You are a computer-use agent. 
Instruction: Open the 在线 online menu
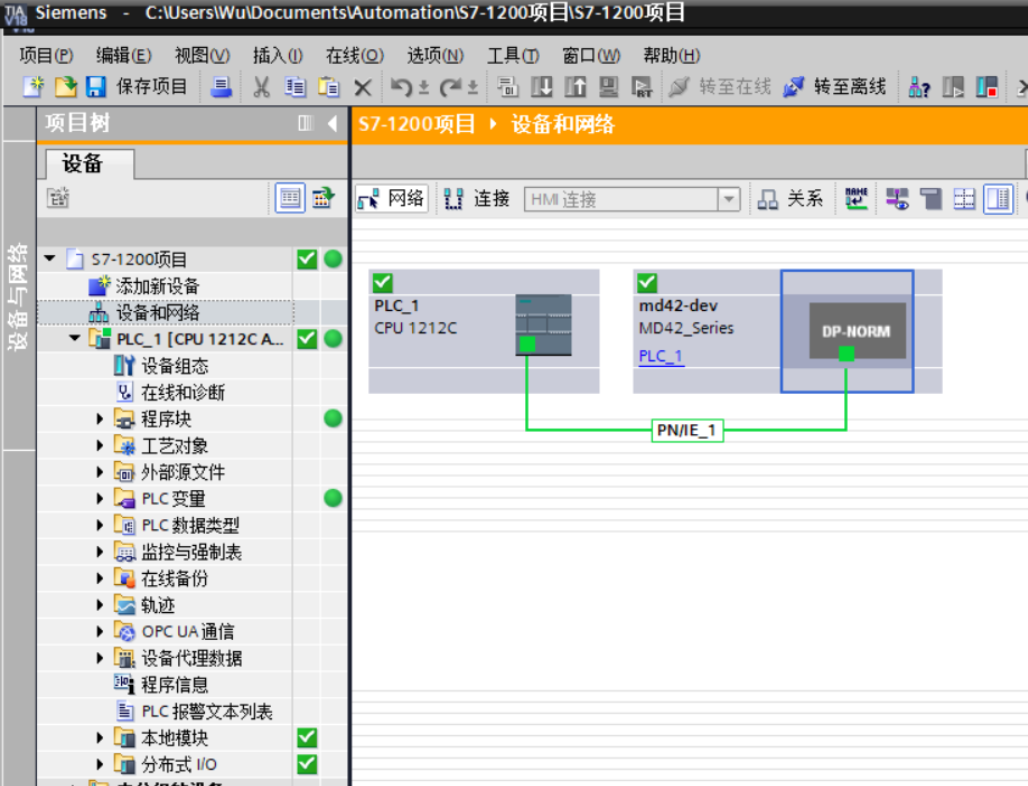(354, 55)
